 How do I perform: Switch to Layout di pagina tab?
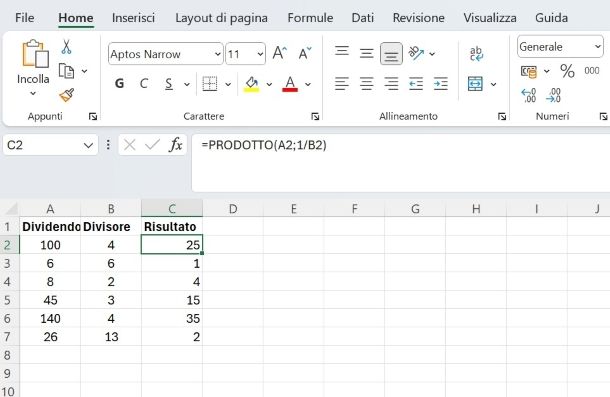(x=221, y=18)
